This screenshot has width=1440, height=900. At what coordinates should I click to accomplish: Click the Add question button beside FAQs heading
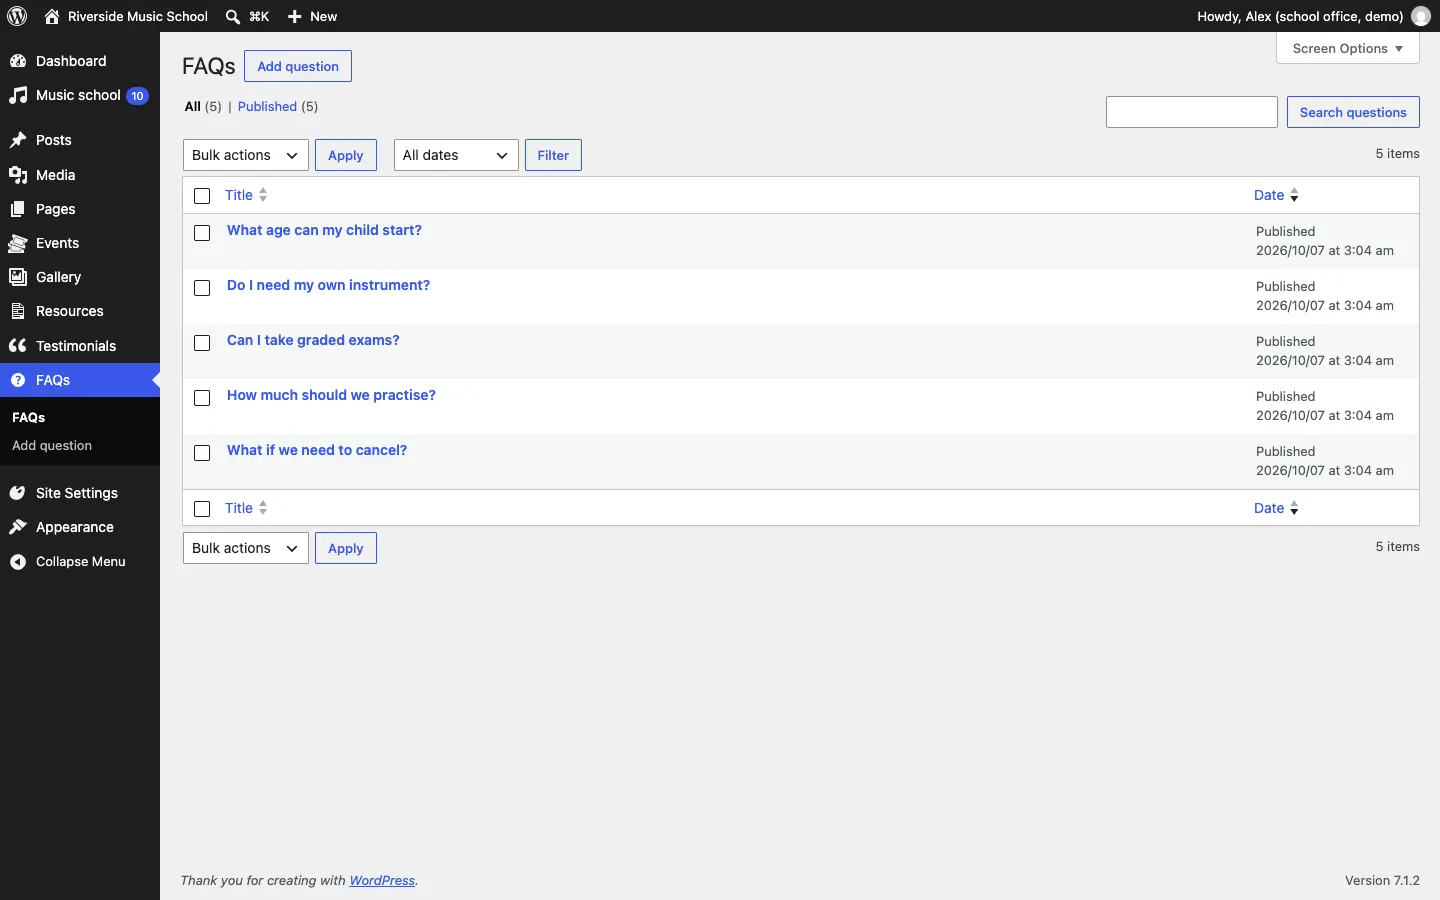tap(298, 66)
